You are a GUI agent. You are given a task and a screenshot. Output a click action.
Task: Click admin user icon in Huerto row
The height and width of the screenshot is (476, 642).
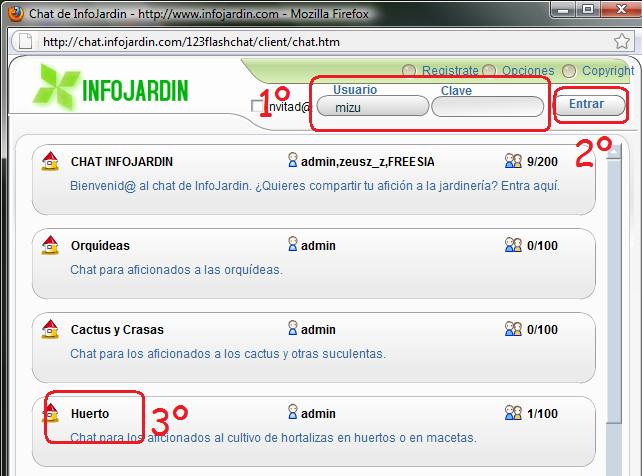click(x=292, y=412)
